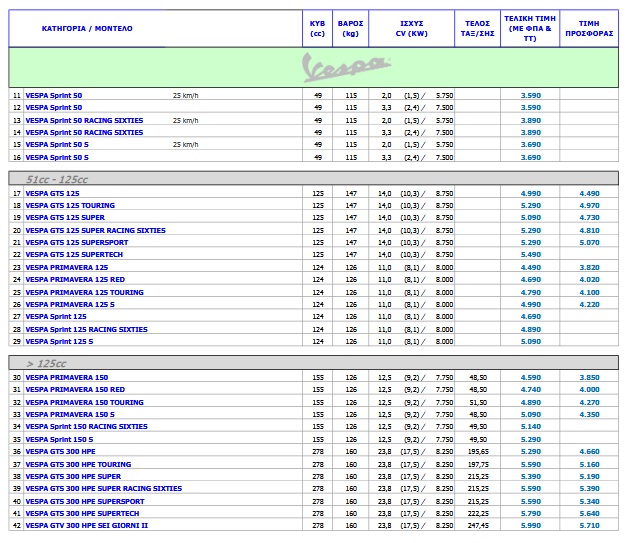
Task: Open VESPA Sprint 50 in row 12
Action: [54, 108]
